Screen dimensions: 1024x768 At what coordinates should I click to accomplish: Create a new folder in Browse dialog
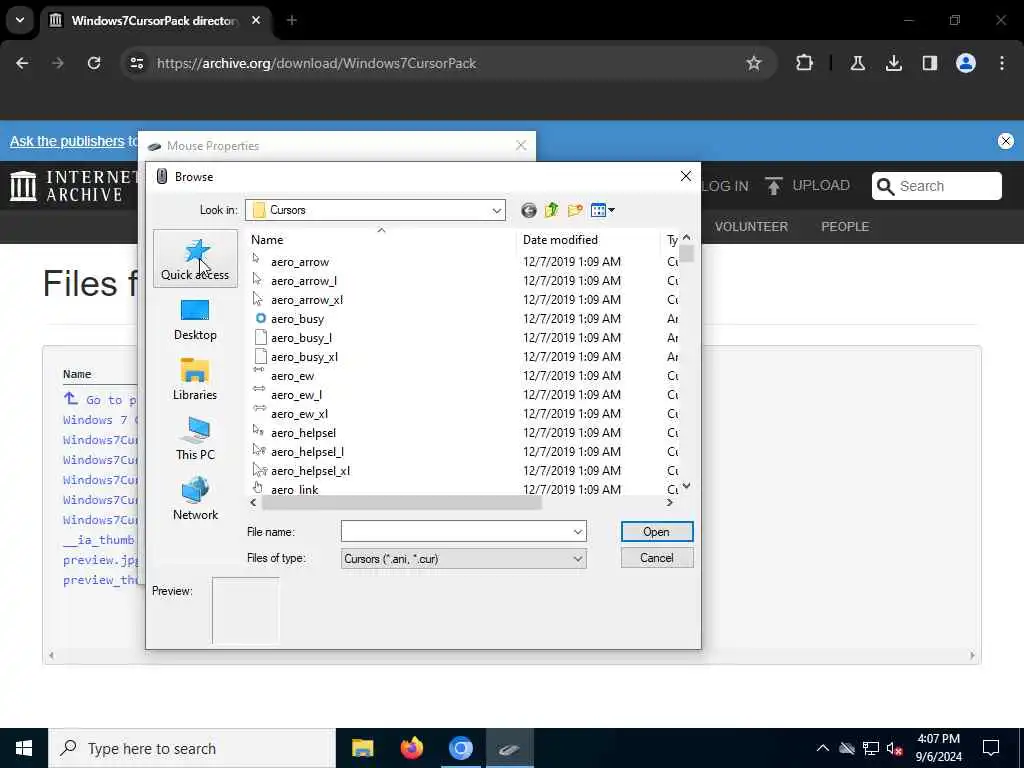point(575,210)
